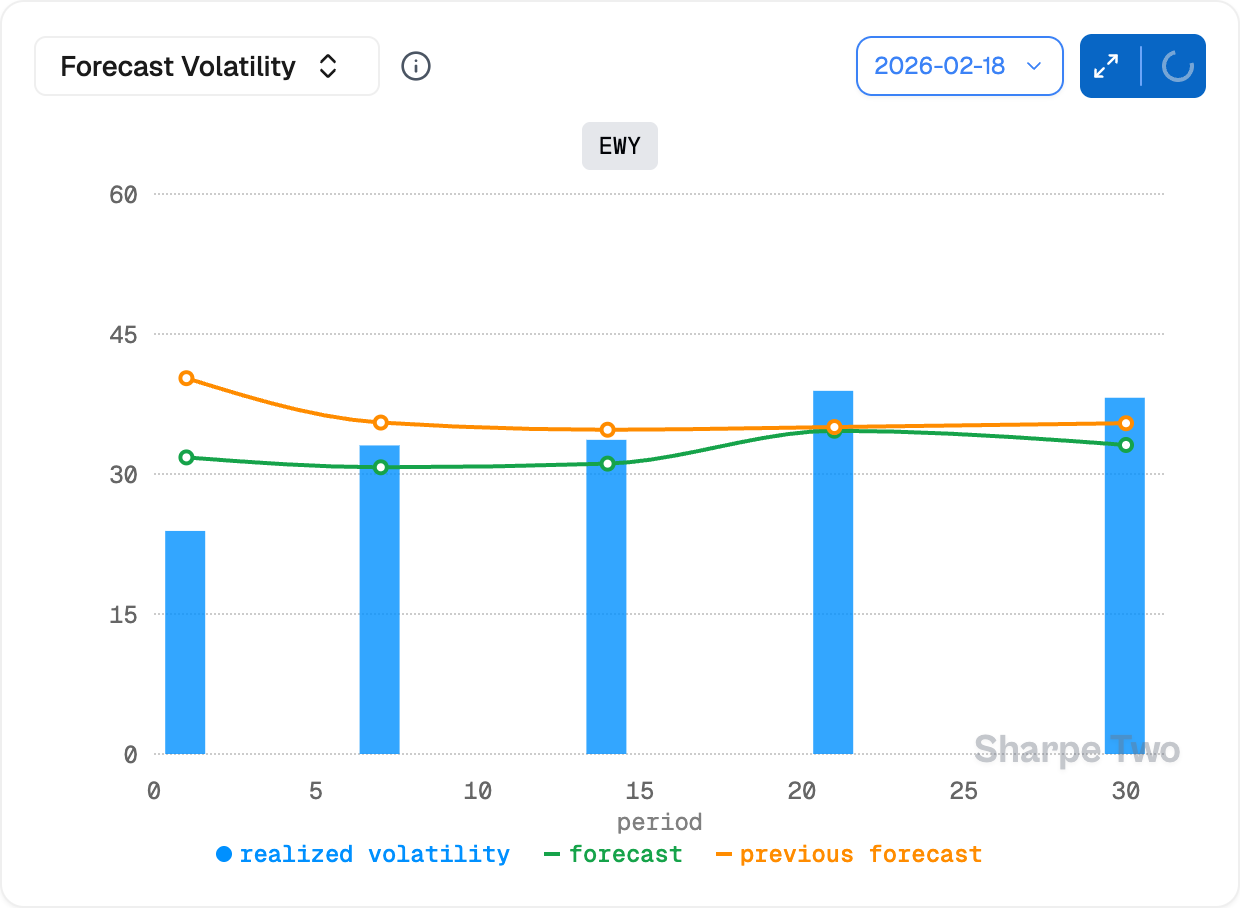Screen dimensions: 1240x908
Task: Click the blue realized volatility legend dot
Action: [x=224, y=855]
